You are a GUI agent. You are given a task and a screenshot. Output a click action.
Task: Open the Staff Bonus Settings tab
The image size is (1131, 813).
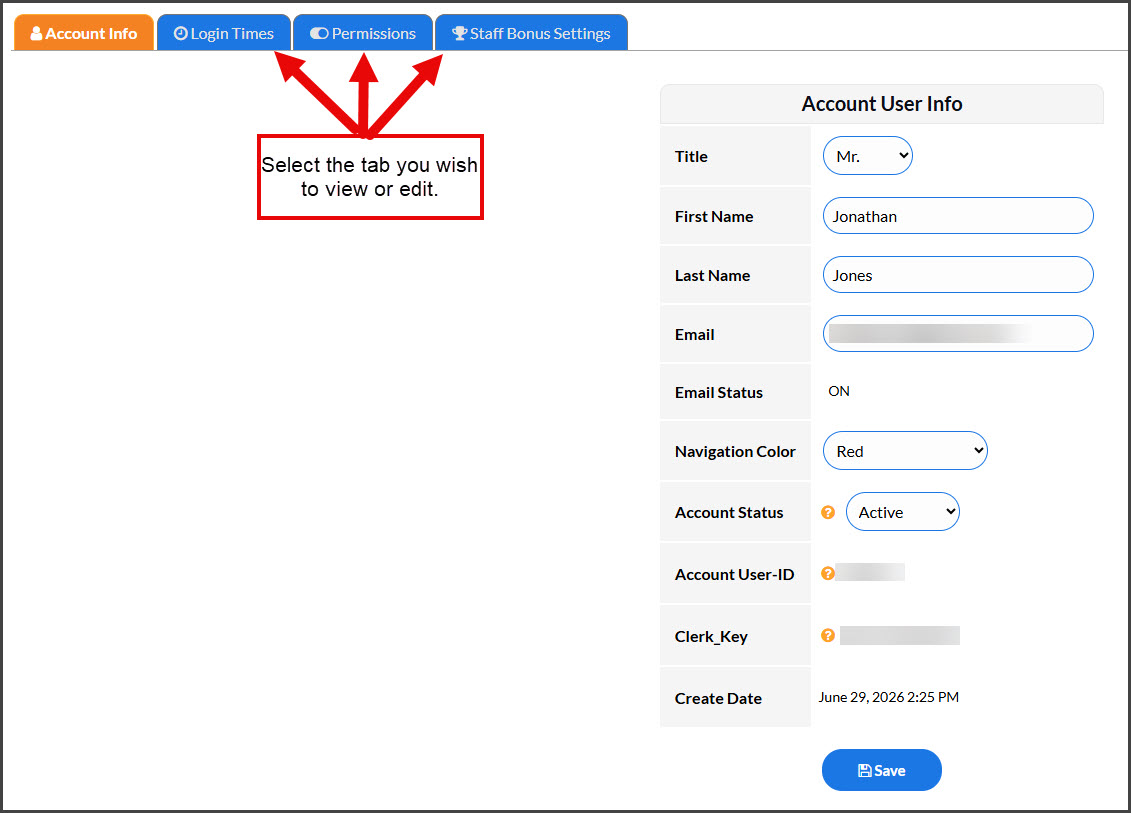[532, 33]
